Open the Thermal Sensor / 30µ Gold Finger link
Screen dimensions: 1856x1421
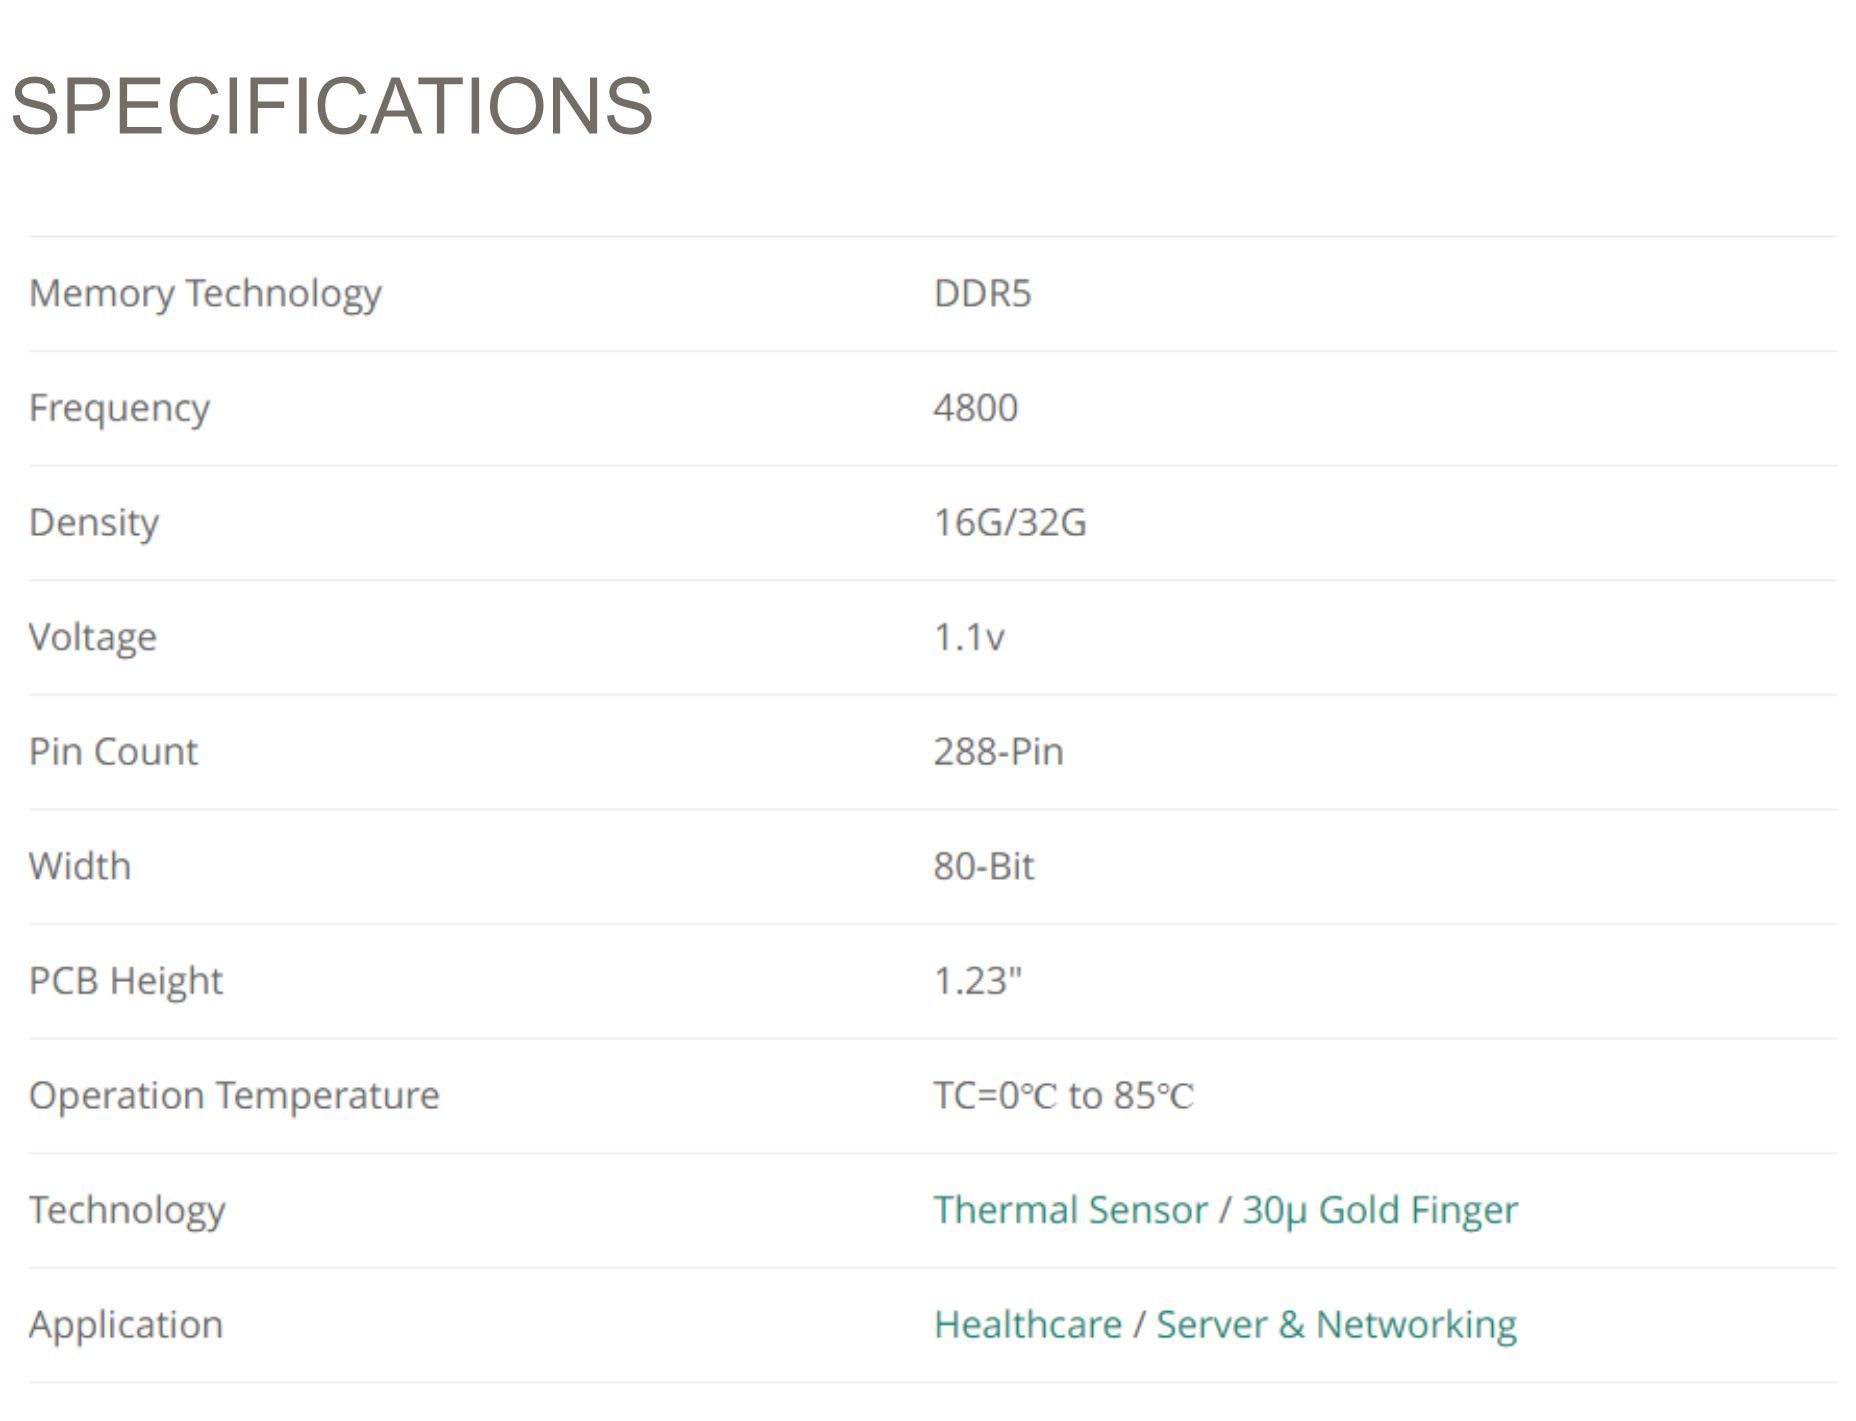[x=1225, y=1210]
